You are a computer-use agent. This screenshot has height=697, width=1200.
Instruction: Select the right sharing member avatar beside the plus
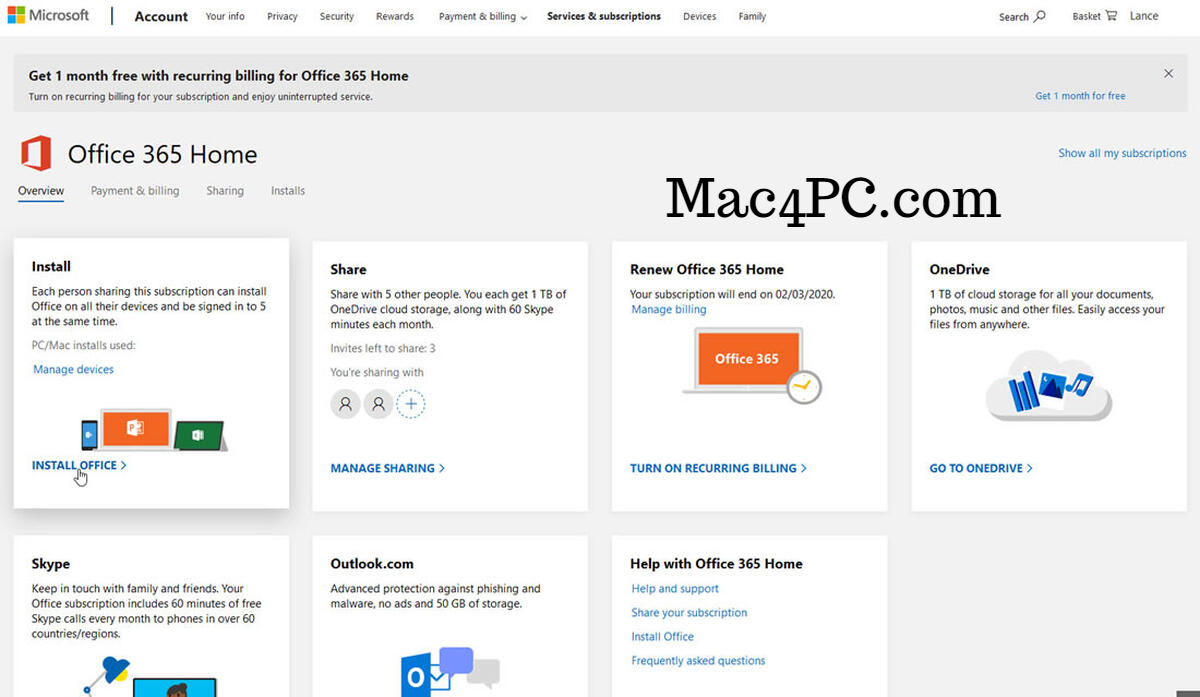point(378,404)
